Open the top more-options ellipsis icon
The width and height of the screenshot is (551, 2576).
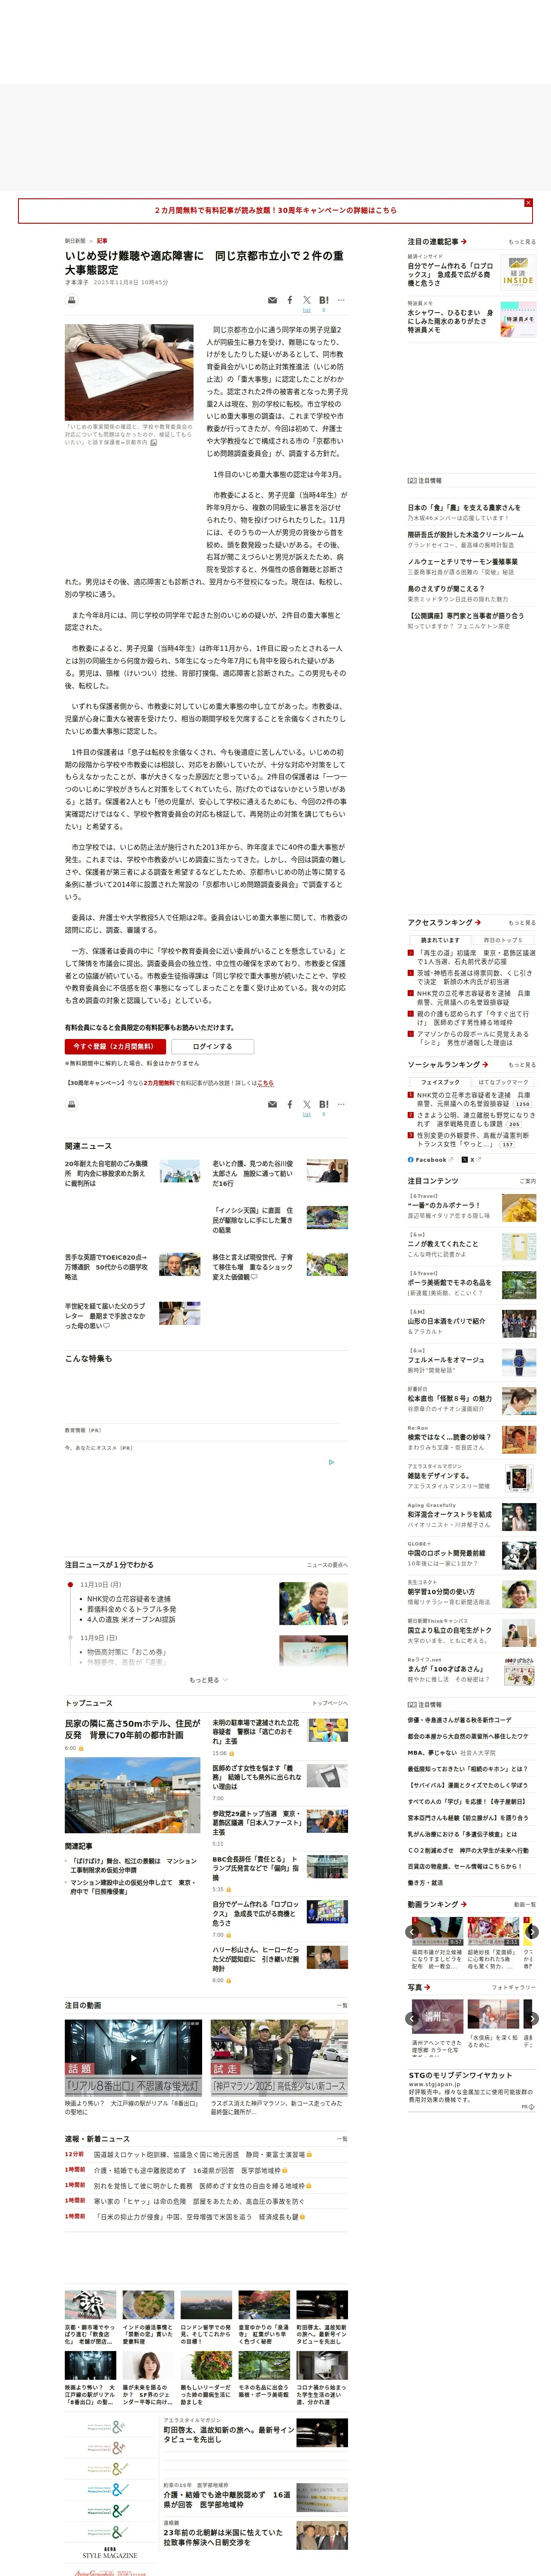[341, 300]
